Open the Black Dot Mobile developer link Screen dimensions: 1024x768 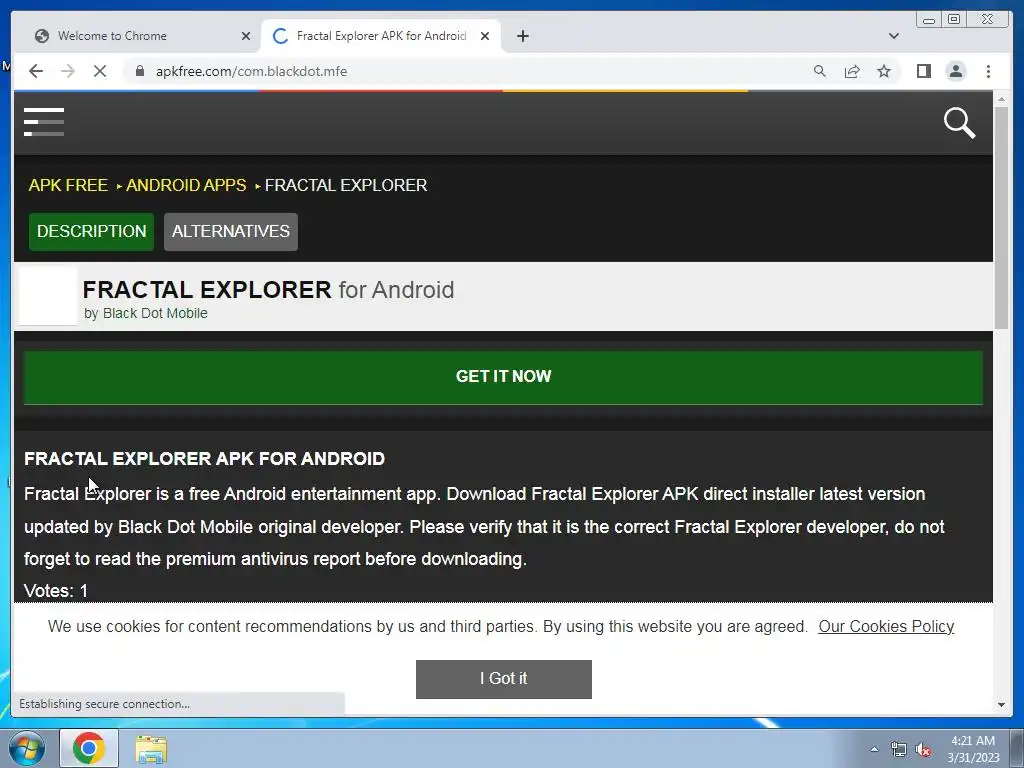click(155, 313)
